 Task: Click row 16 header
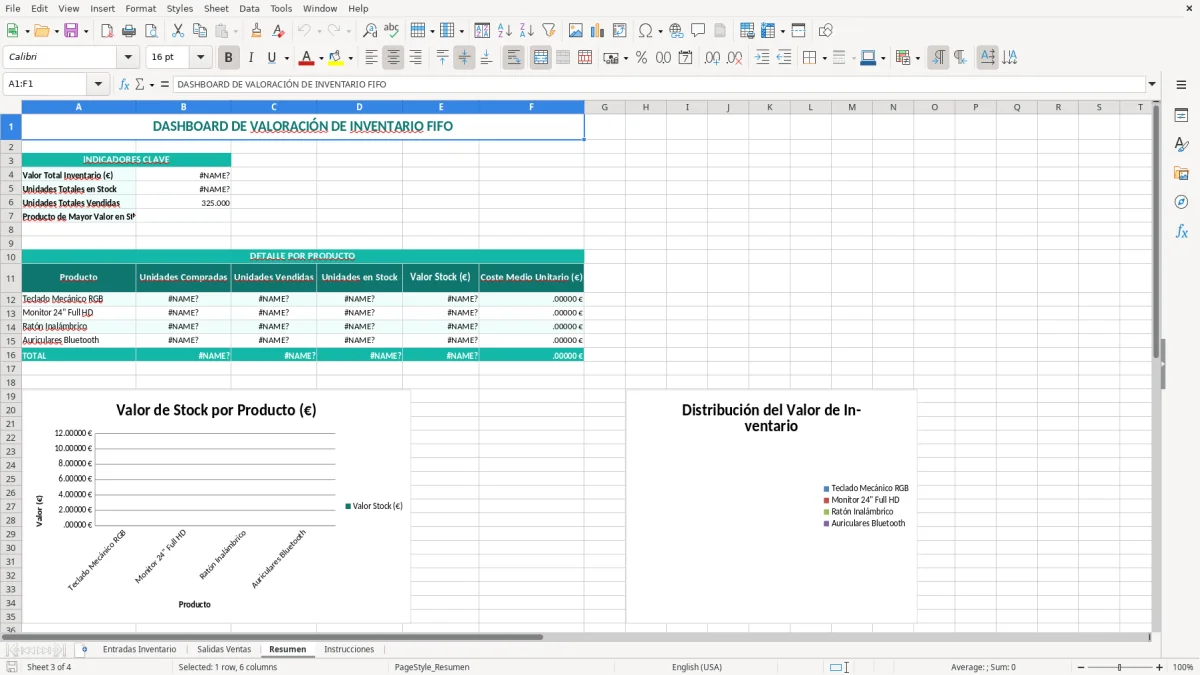(11, 355)
